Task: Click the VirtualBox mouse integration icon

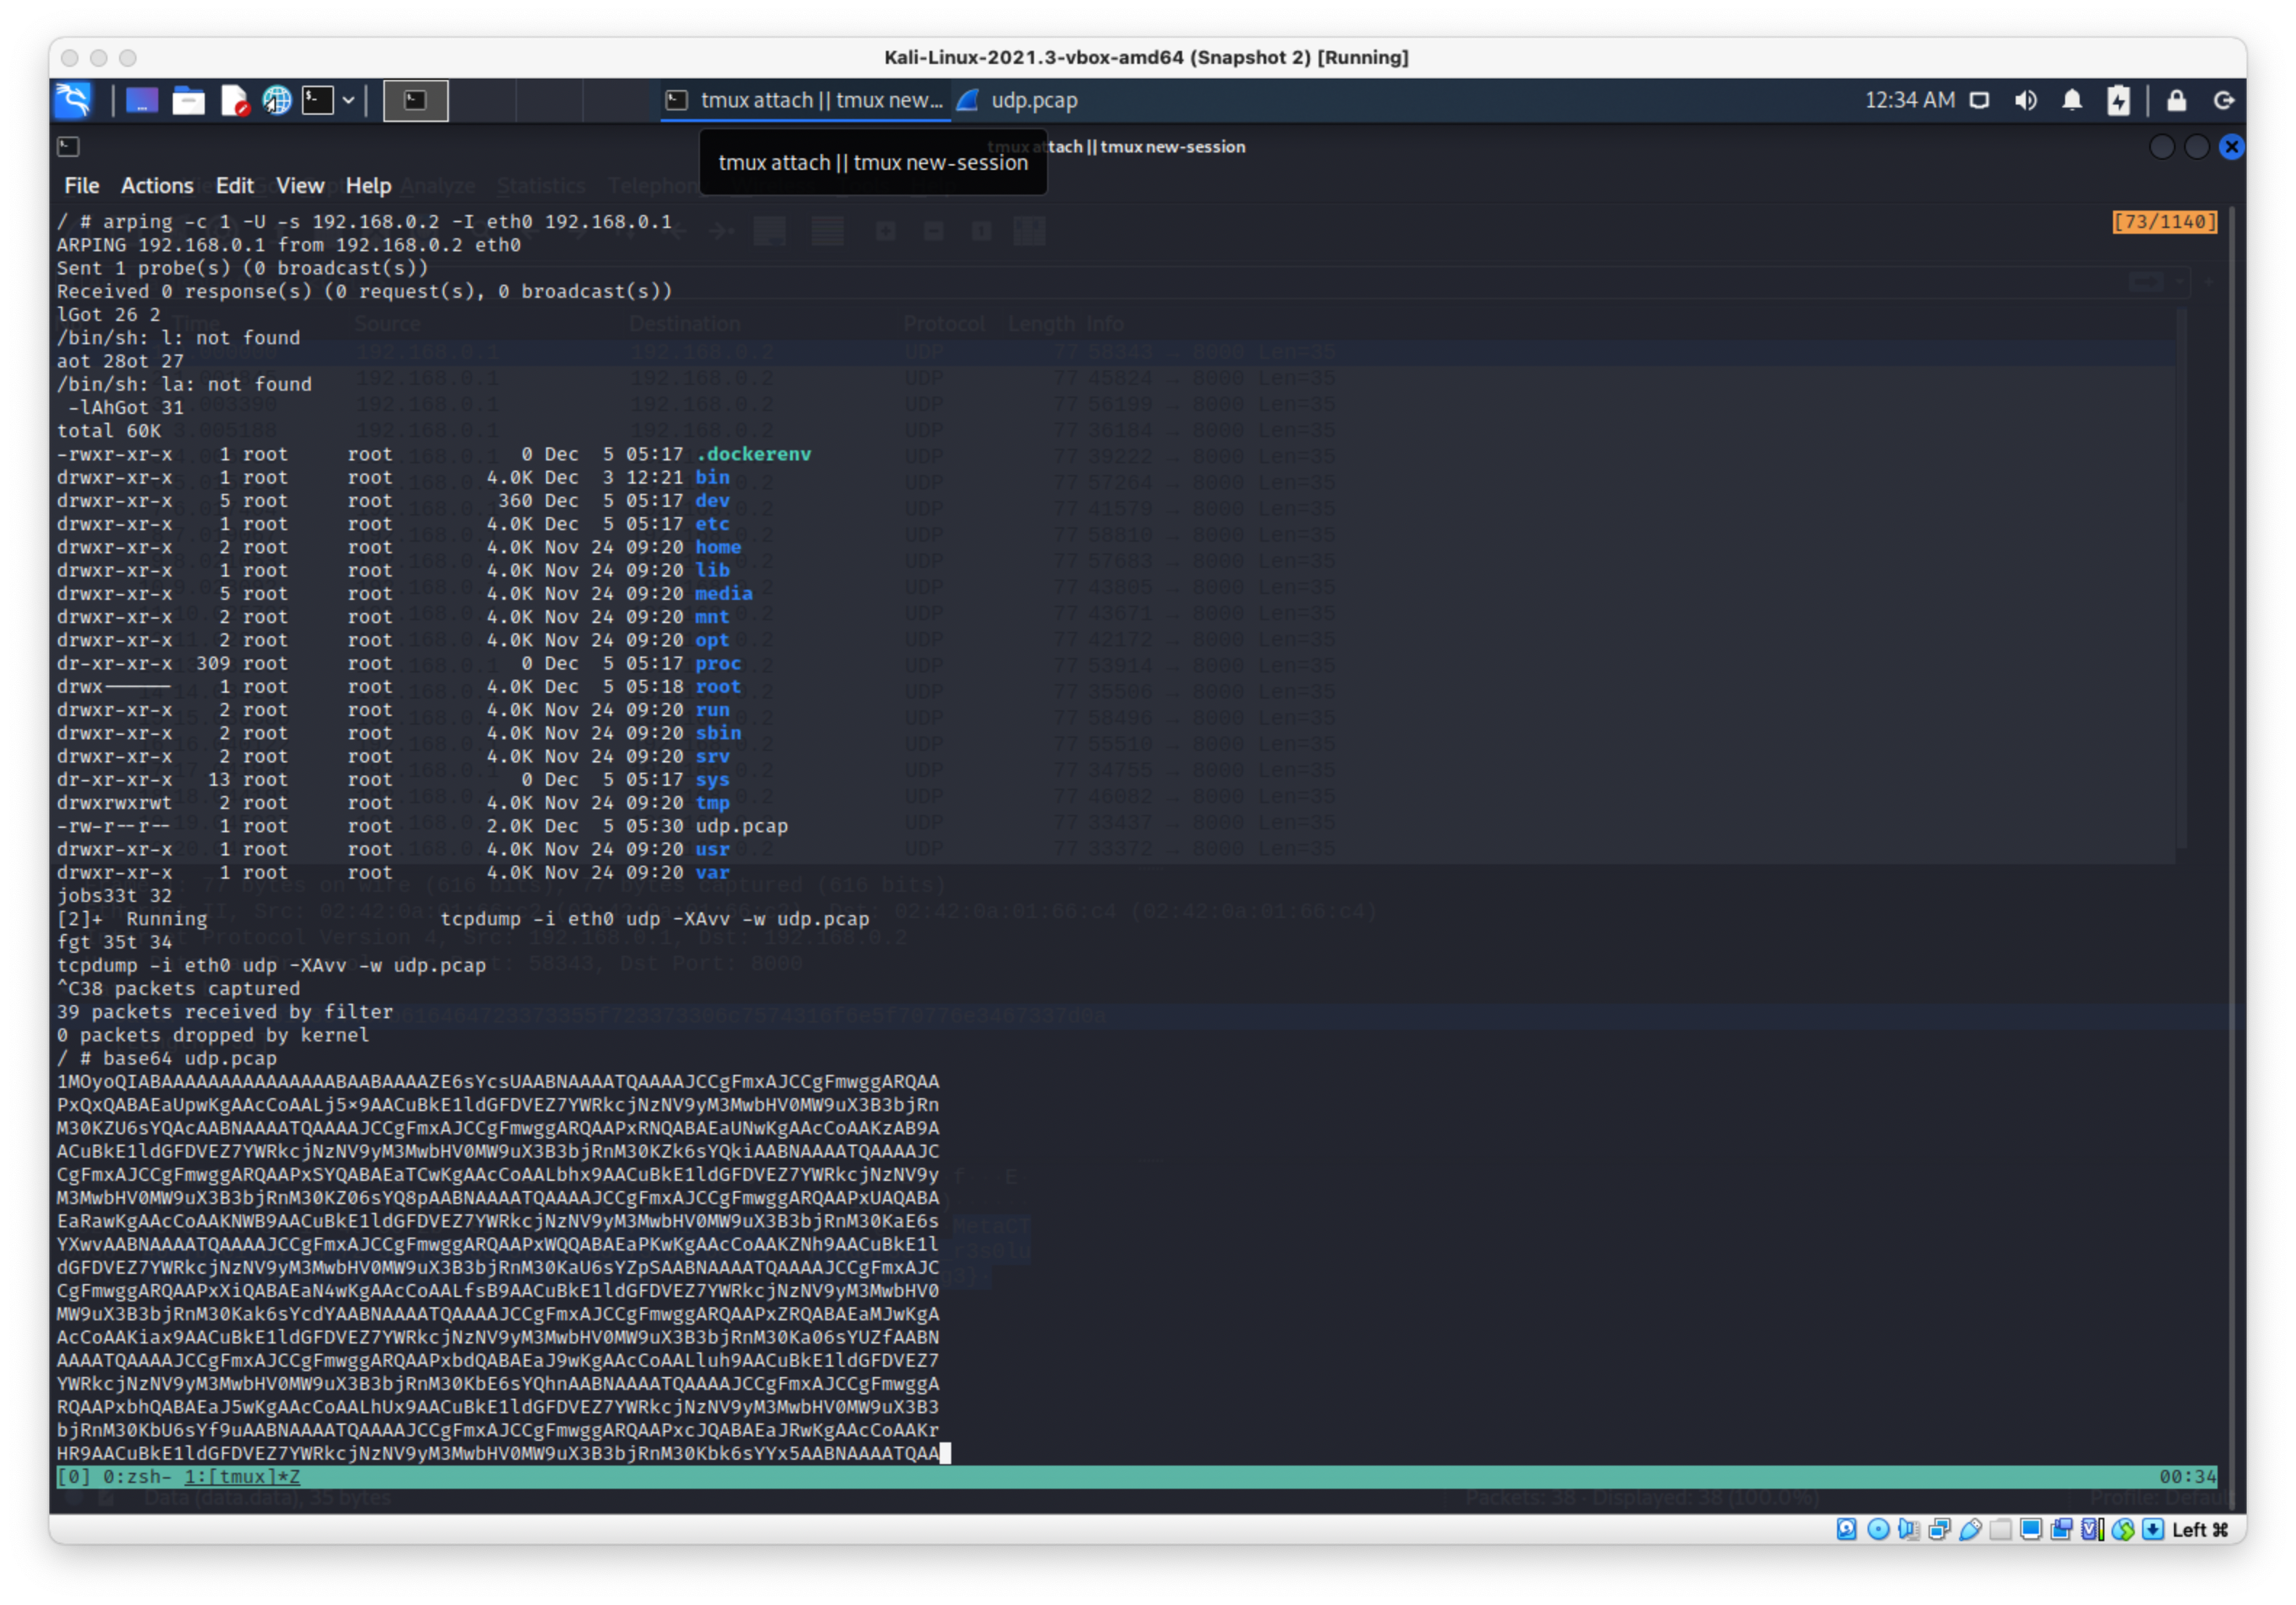Action: (x=2123, y=1529)
